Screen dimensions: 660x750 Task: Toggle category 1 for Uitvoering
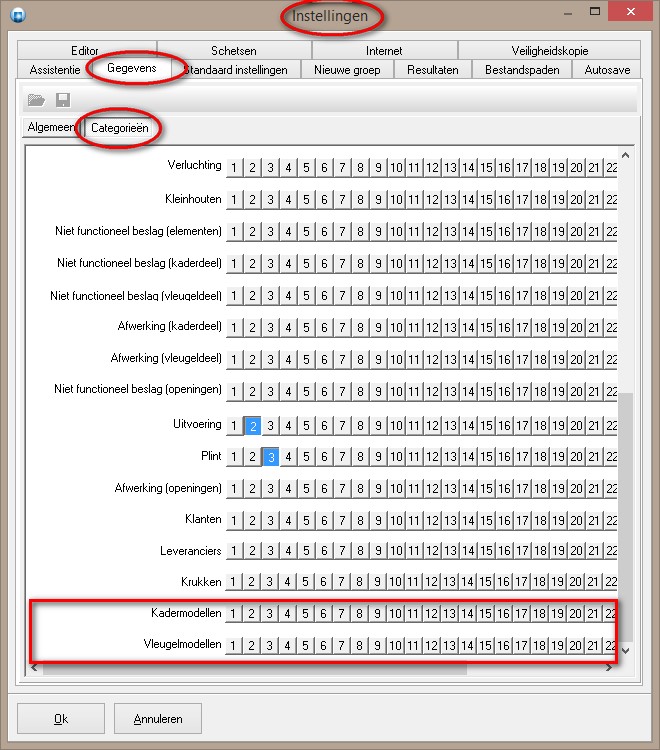[234, 425]
